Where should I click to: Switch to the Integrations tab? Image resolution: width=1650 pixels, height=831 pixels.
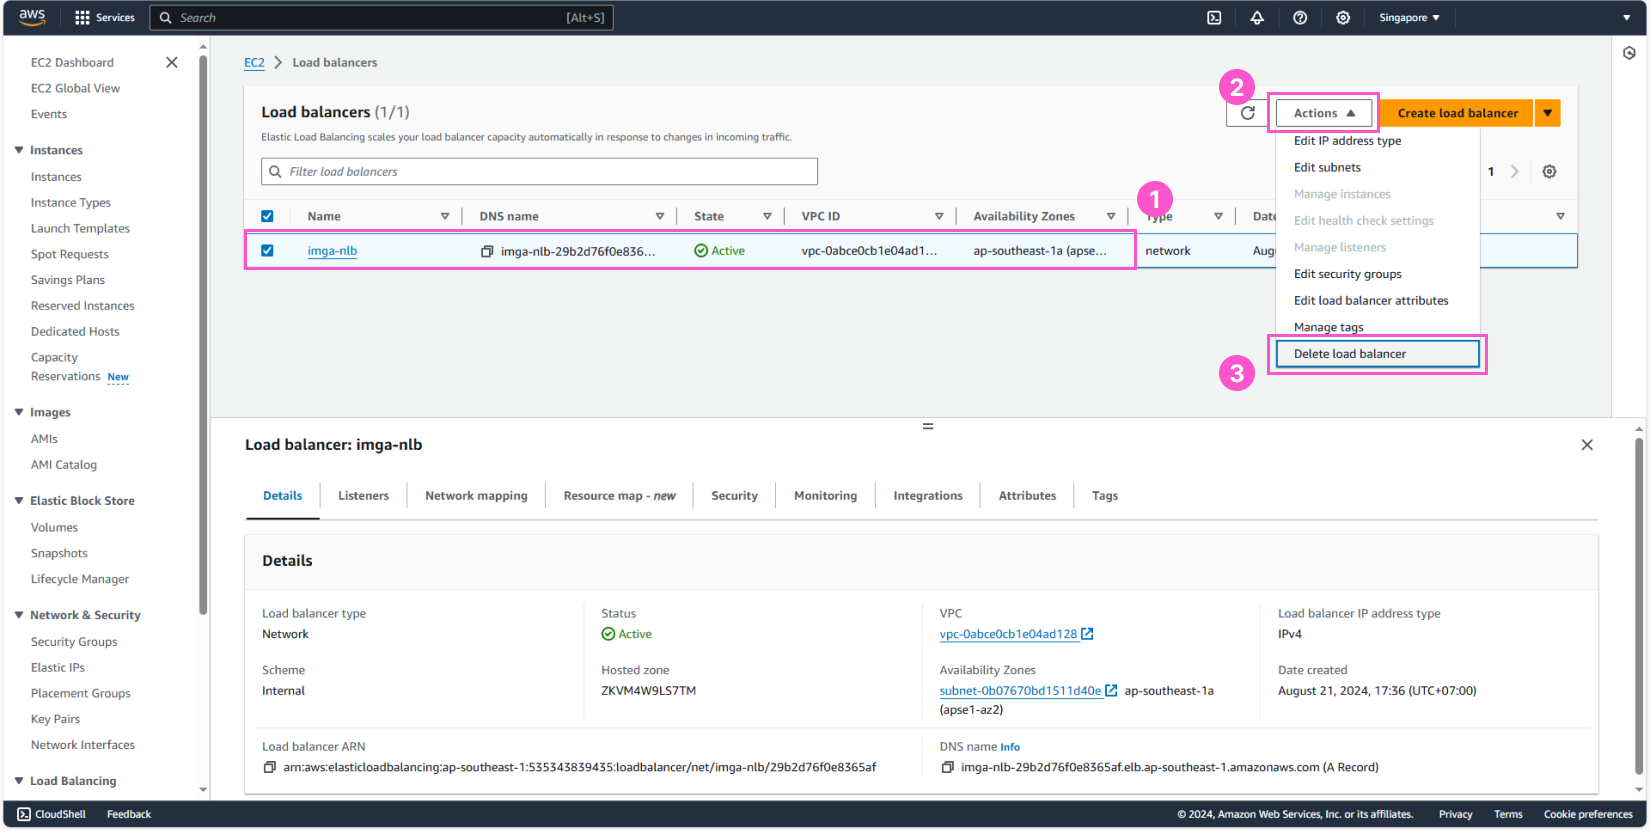[x=928, y=496]
